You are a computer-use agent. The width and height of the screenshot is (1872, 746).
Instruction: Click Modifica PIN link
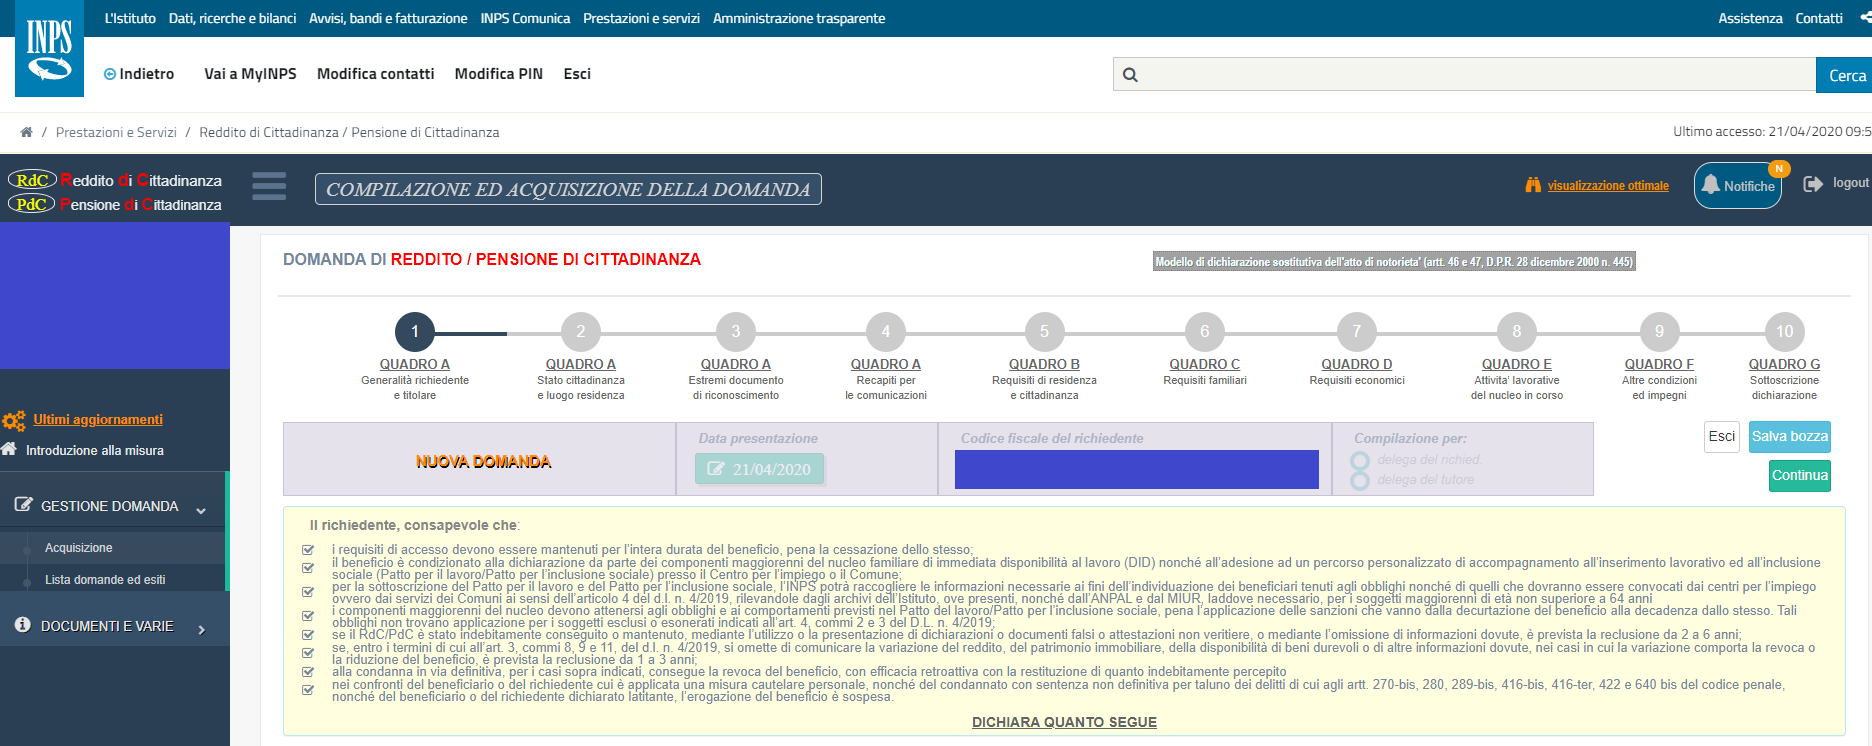499,74
